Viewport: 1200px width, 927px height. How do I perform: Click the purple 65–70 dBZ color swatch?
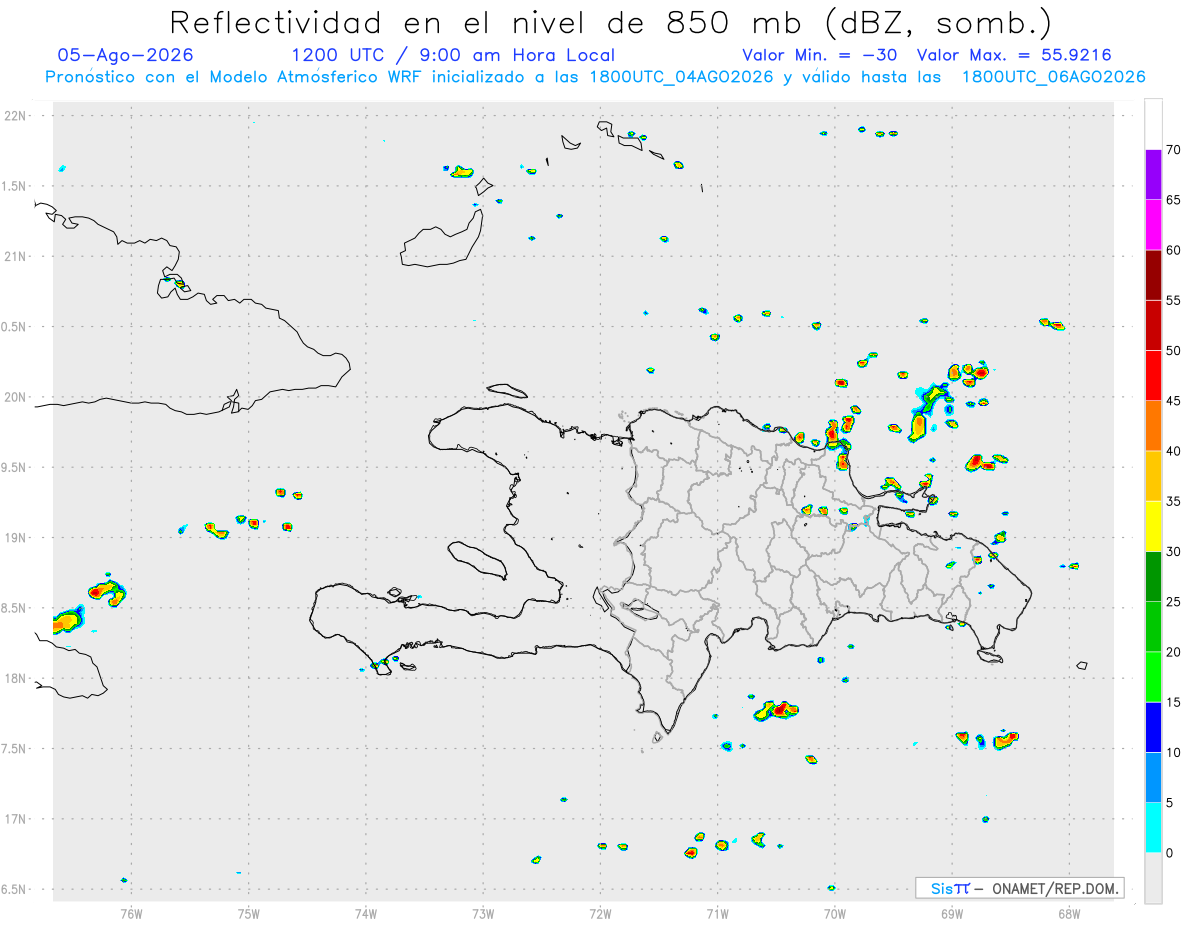click(1154, 174)
